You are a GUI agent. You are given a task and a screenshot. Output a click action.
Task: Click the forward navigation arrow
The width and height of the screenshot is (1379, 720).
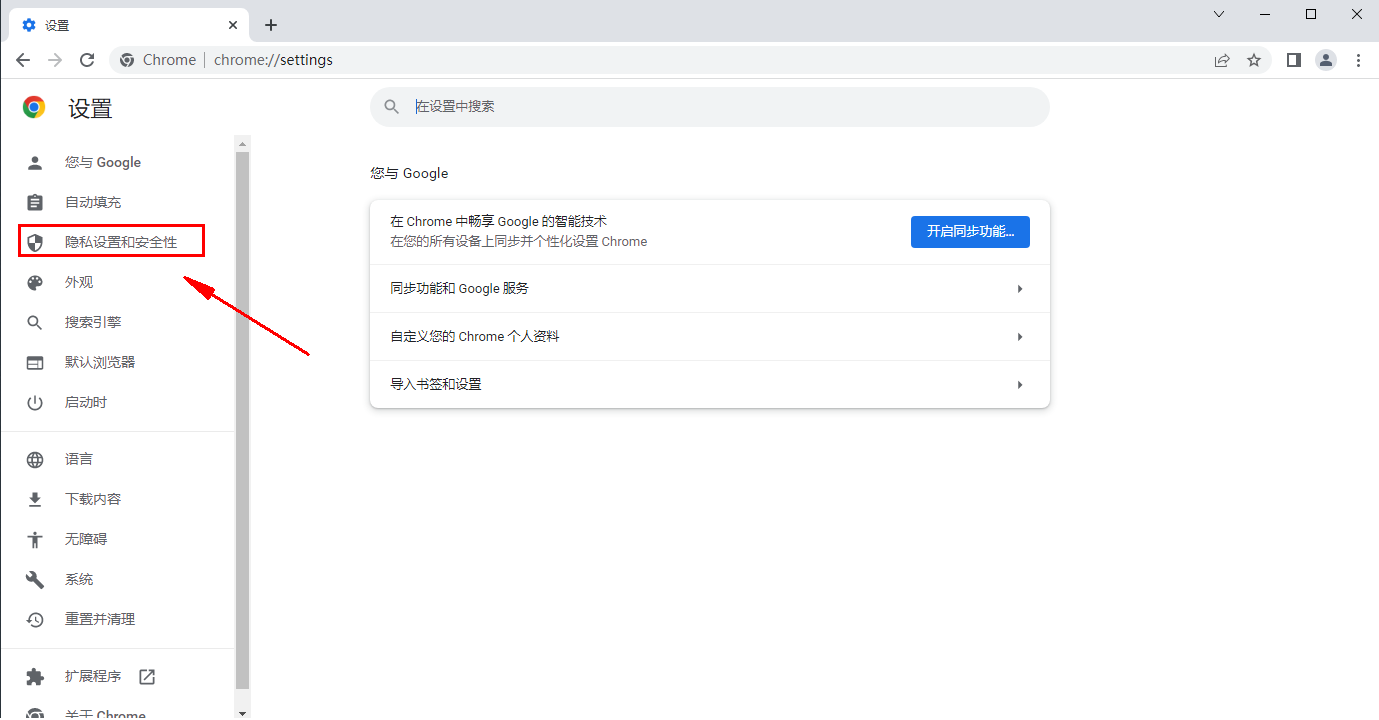coord(55,60)
